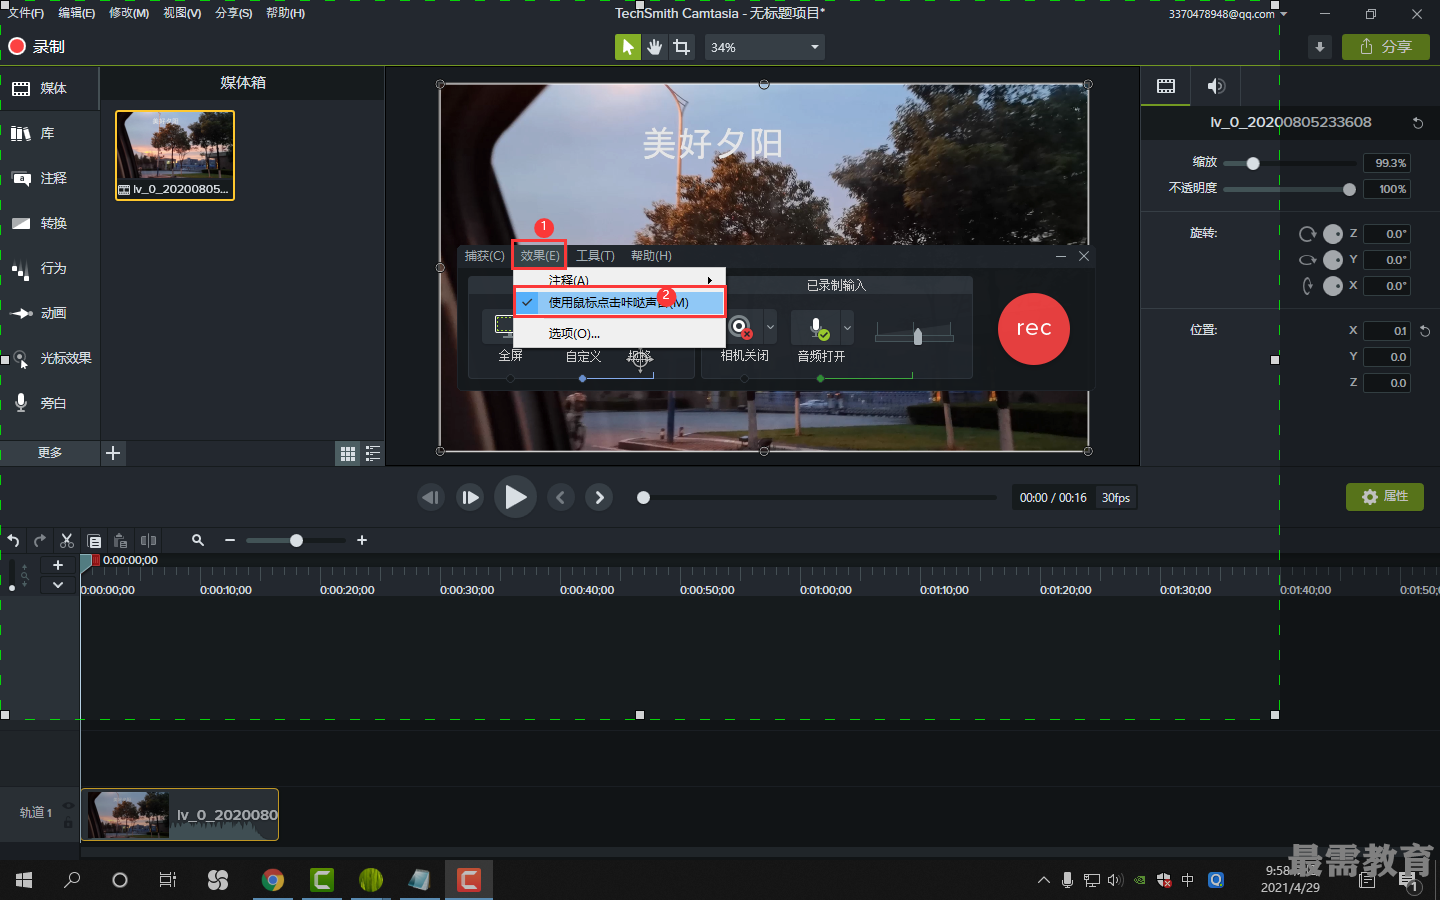The height and width of the screenshot is (900, 1440).
Task: Cut selection with the scissors icon
Action: click(x=67, y=540)
